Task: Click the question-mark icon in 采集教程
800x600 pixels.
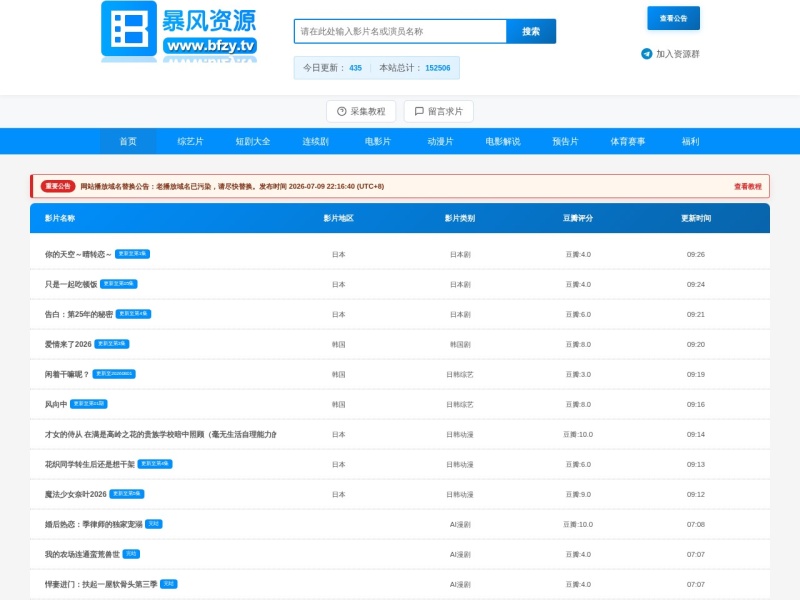Action: tap(342, 111)
